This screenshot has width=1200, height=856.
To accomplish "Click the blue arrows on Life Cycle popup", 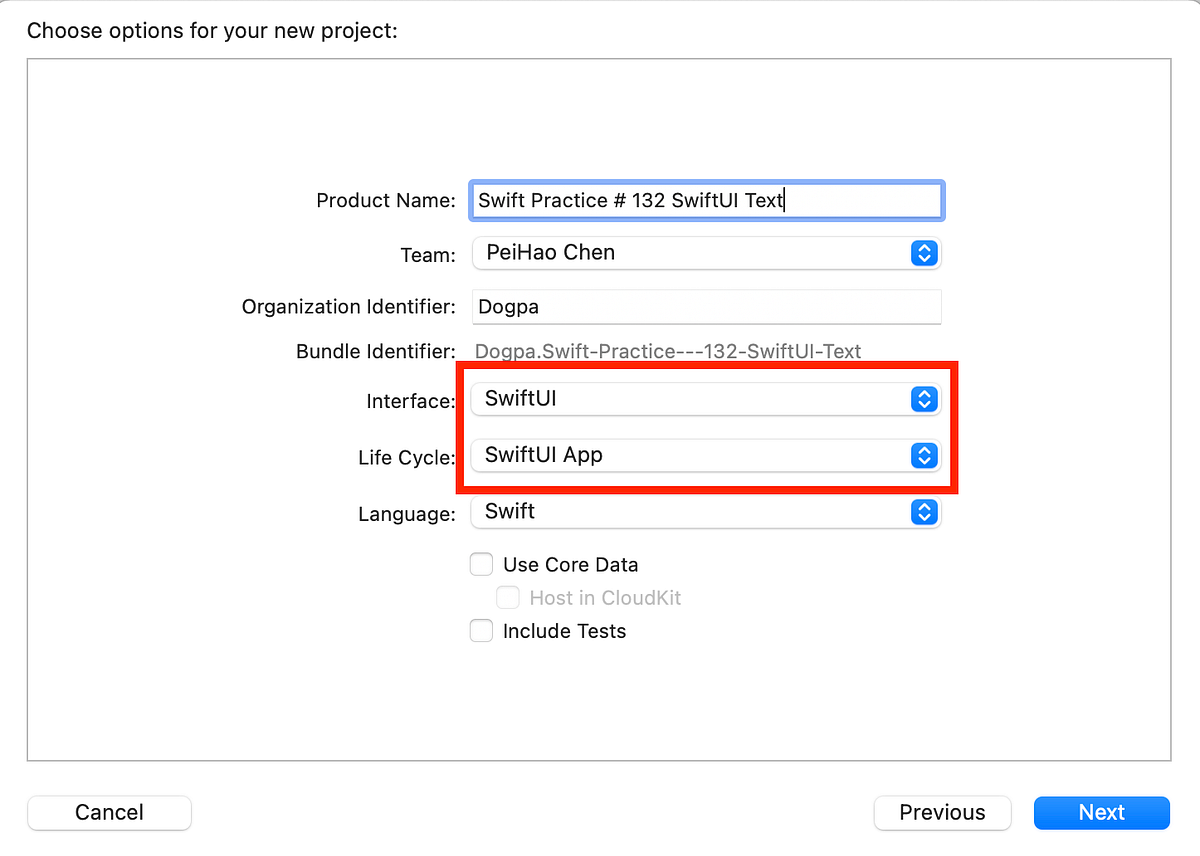I will [924, 456].
